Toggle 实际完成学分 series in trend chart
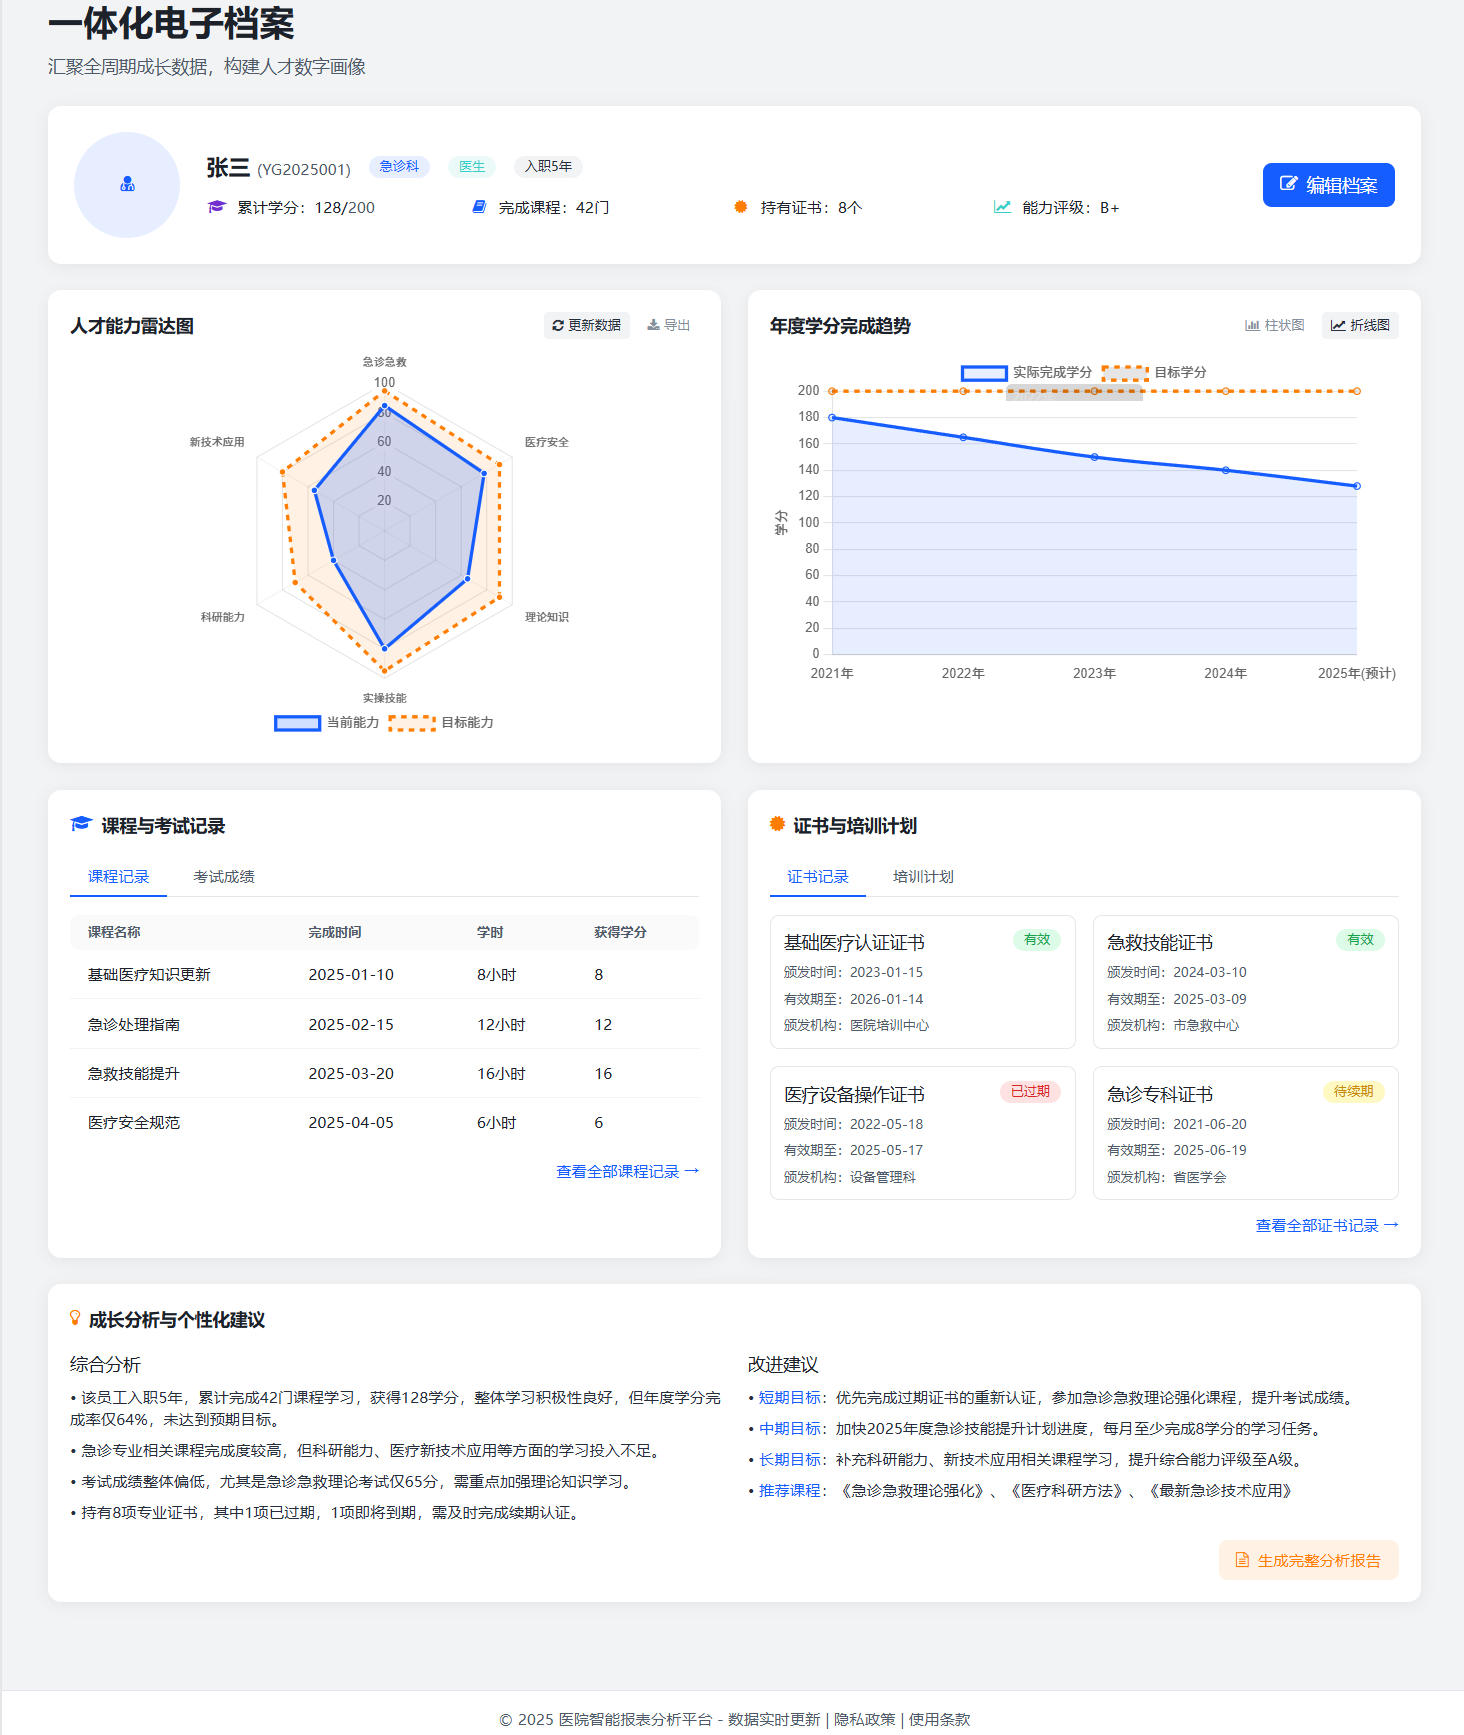The width and height of the screenshot is (1464, 1735). coord(1027,373)
